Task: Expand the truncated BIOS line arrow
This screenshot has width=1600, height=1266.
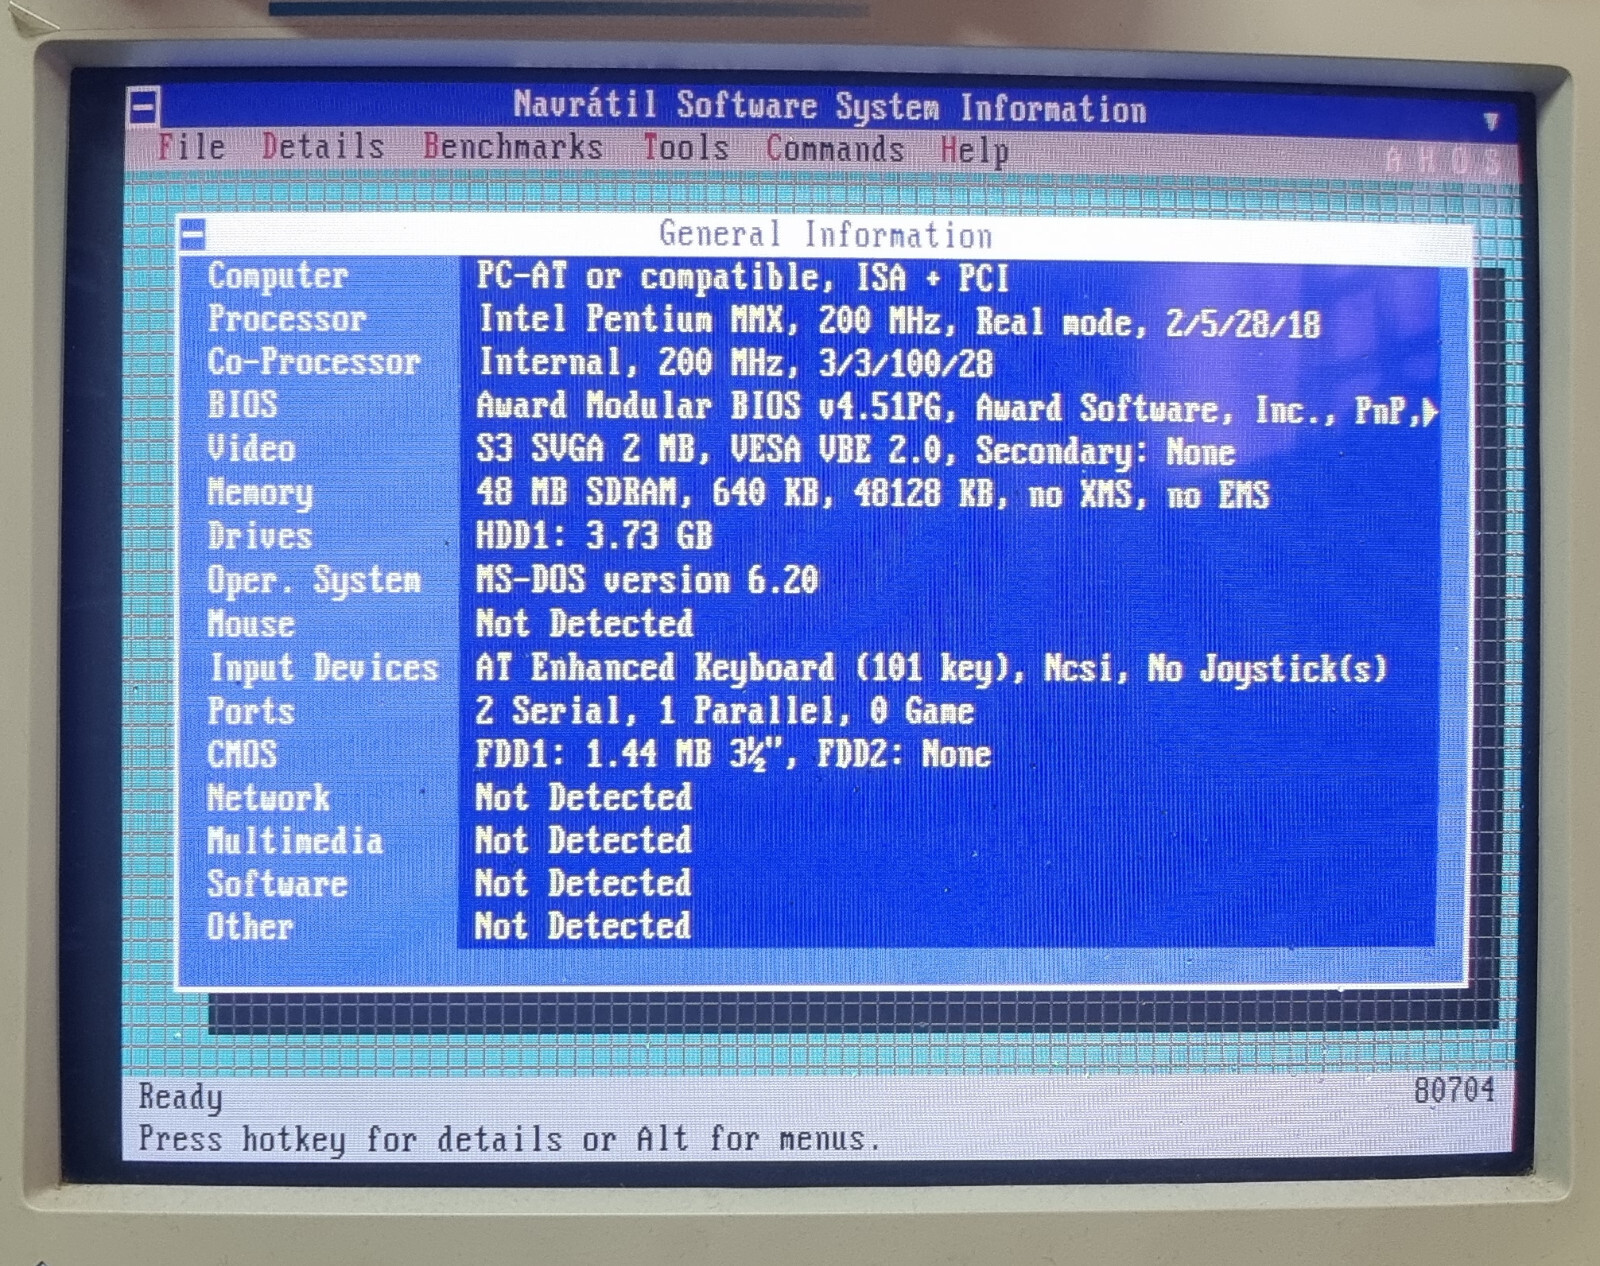Action: coord(1429,411)
